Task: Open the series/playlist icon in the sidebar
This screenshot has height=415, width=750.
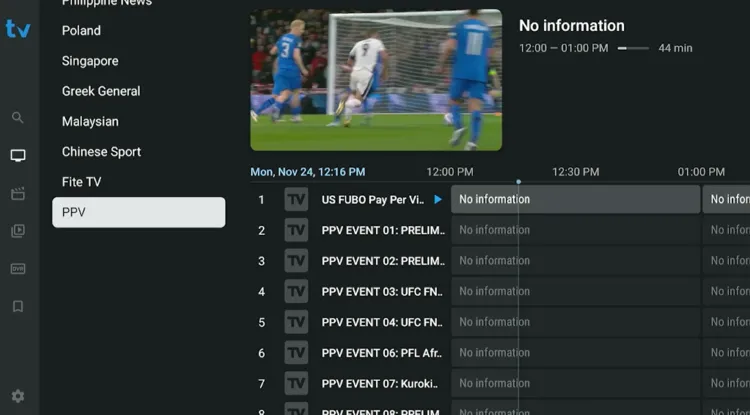Action: (18, 231)
